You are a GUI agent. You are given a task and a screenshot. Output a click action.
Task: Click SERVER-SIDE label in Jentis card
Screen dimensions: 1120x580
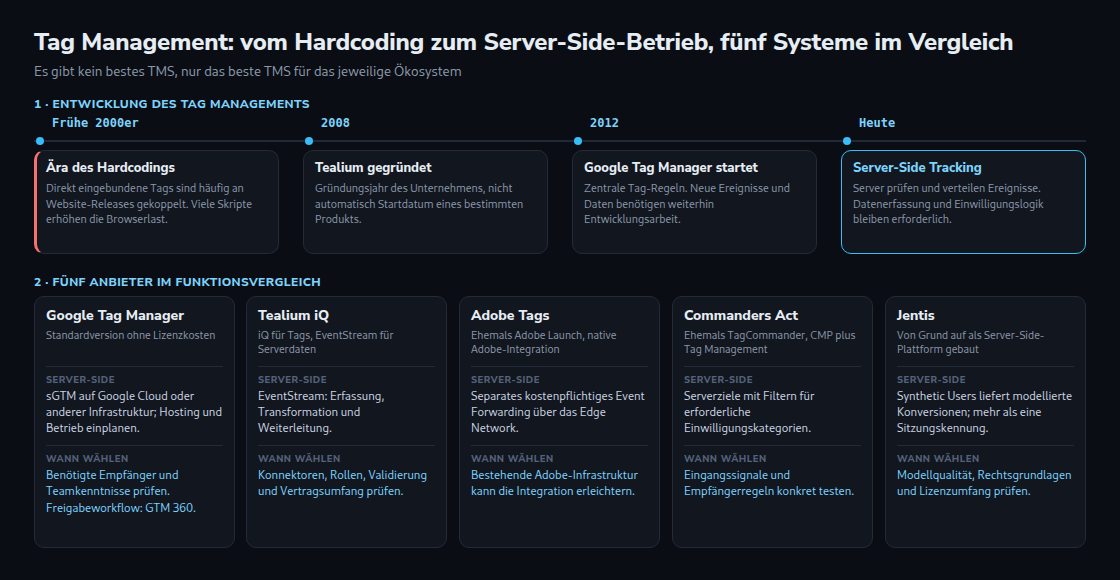[931, 380]
